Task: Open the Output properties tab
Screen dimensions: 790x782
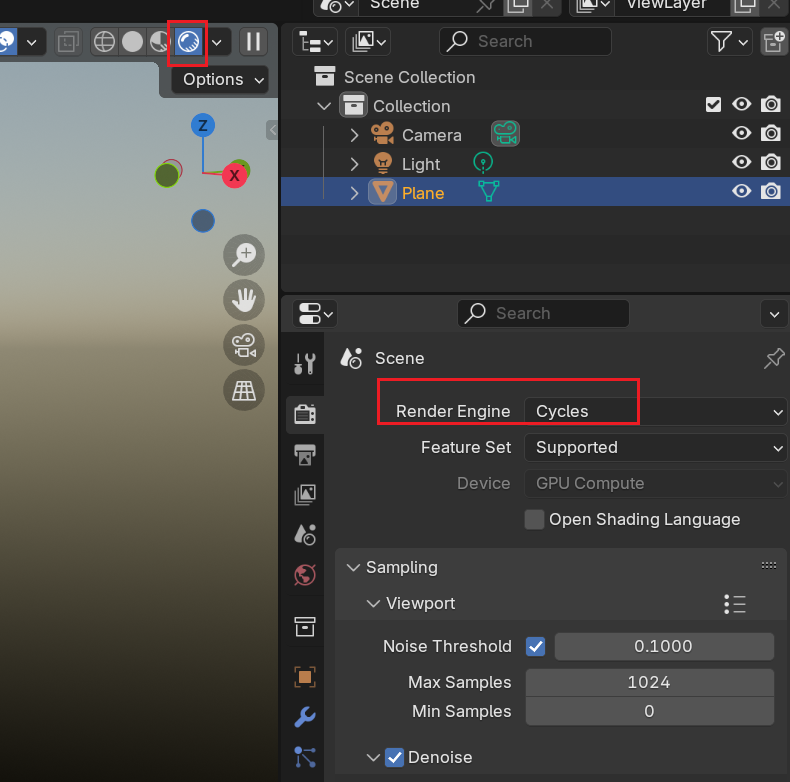Action: tap(305, 454)
